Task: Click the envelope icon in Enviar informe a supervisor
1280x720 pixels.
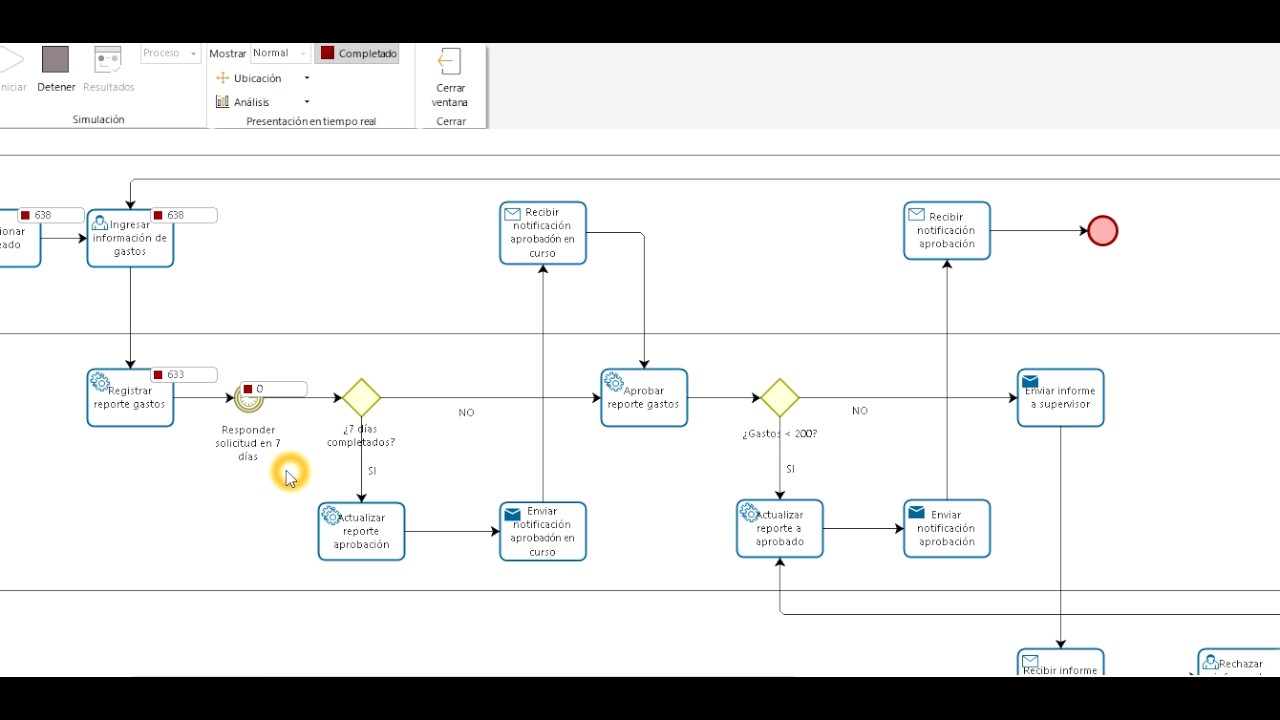Action: [x=1030, y=381]
